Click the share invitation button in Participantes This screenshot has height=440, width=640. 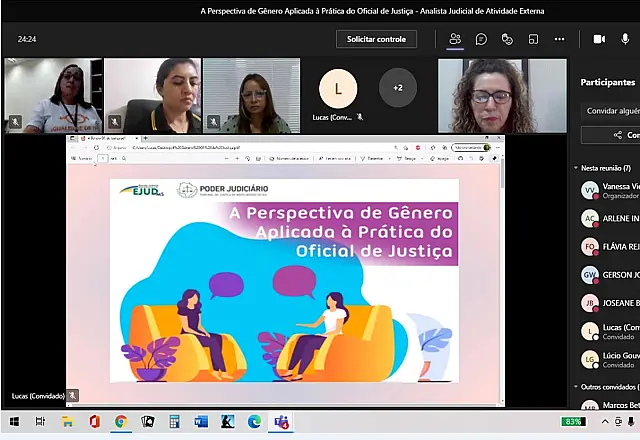[x=611, y=135]
